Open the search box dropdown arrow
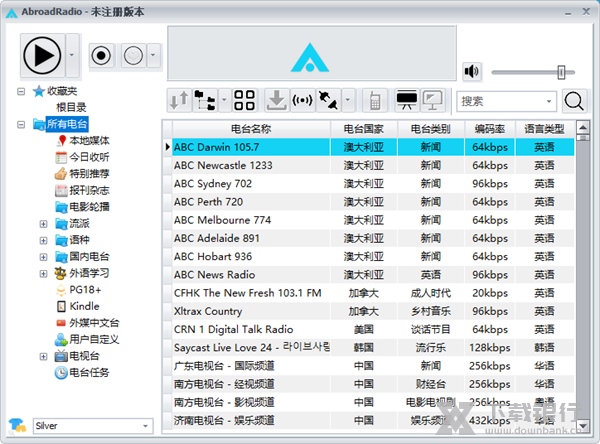600x444 pixels. point(549,101)
